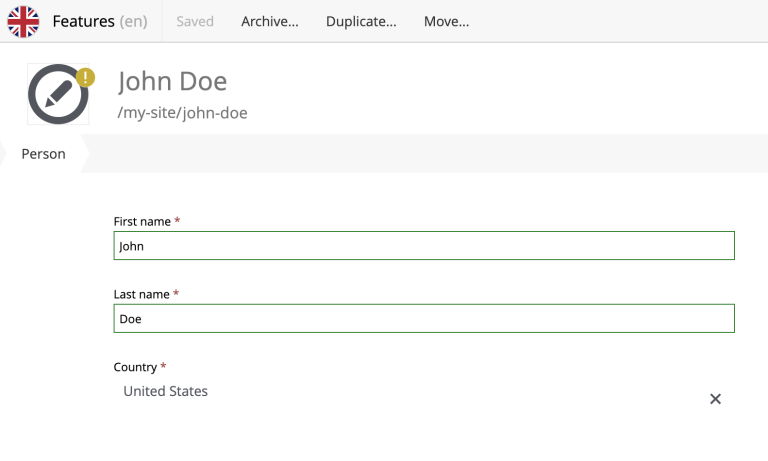Open the Archive... dialog

[x=270, y=21]
